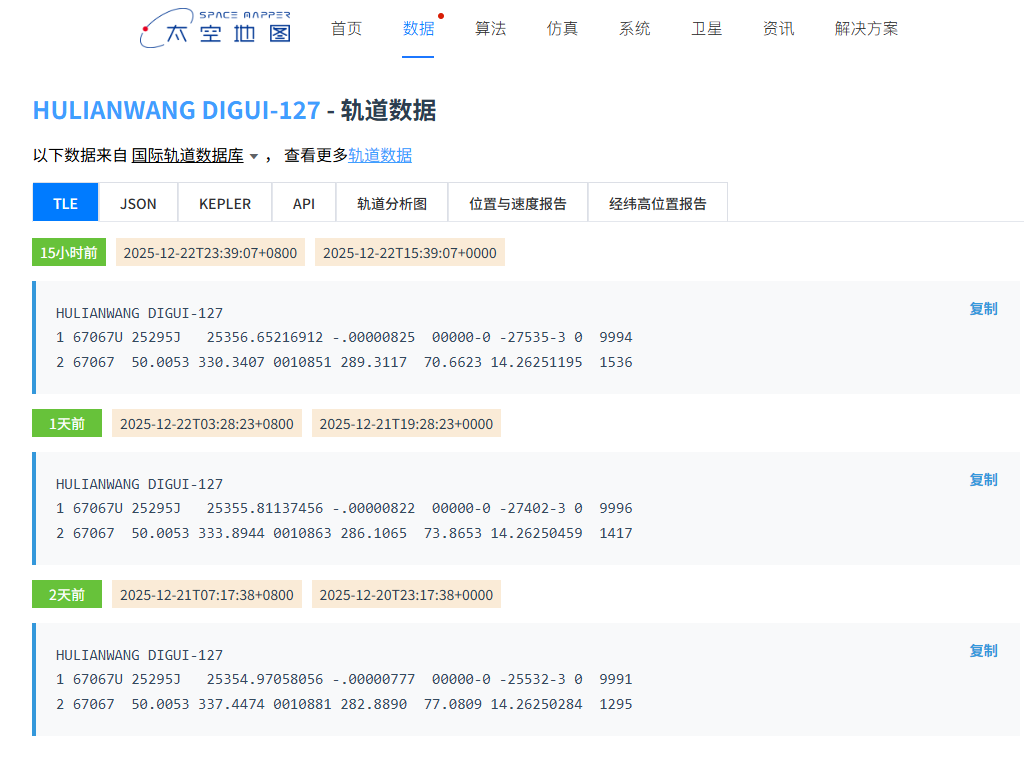Click the HULIANWANG DIGUI-127 title link
Image resolution: width=1024 pixels, height=757 pixels.
176,110
